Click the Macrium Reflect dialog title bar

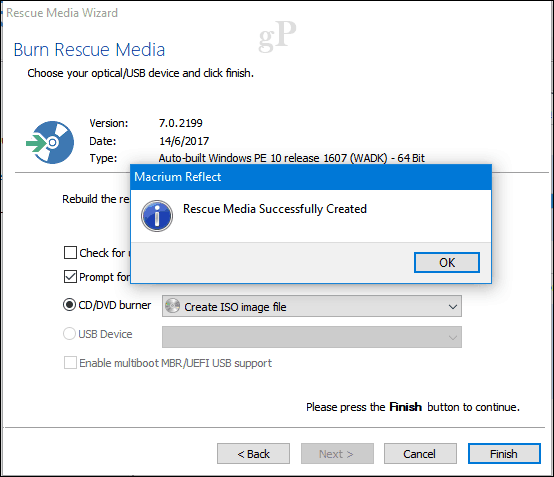coord(311,177)
